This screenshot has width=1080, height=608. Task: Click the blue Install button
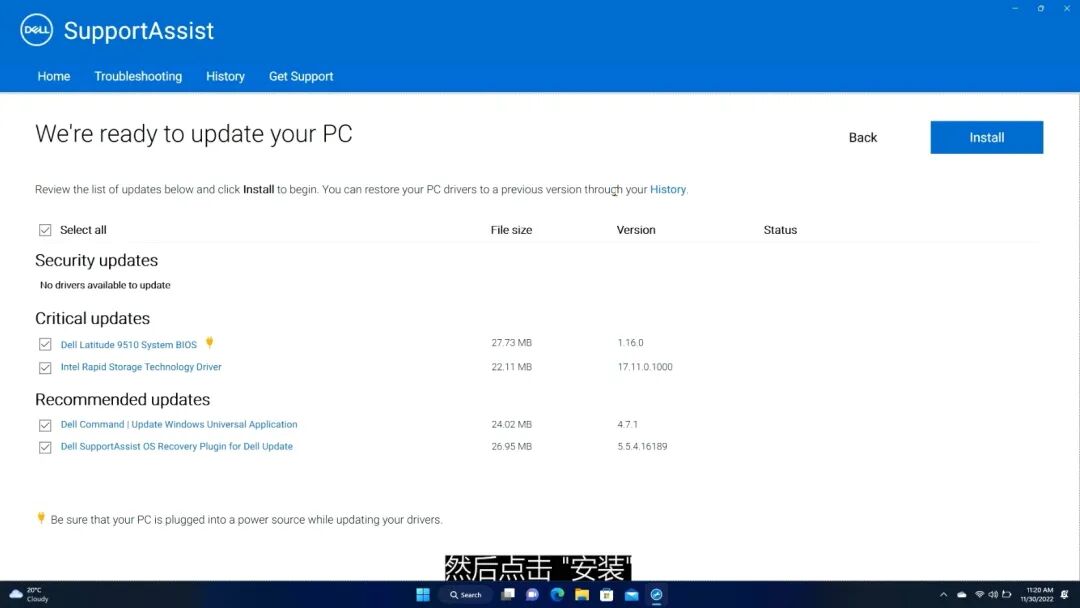[986, 138]
